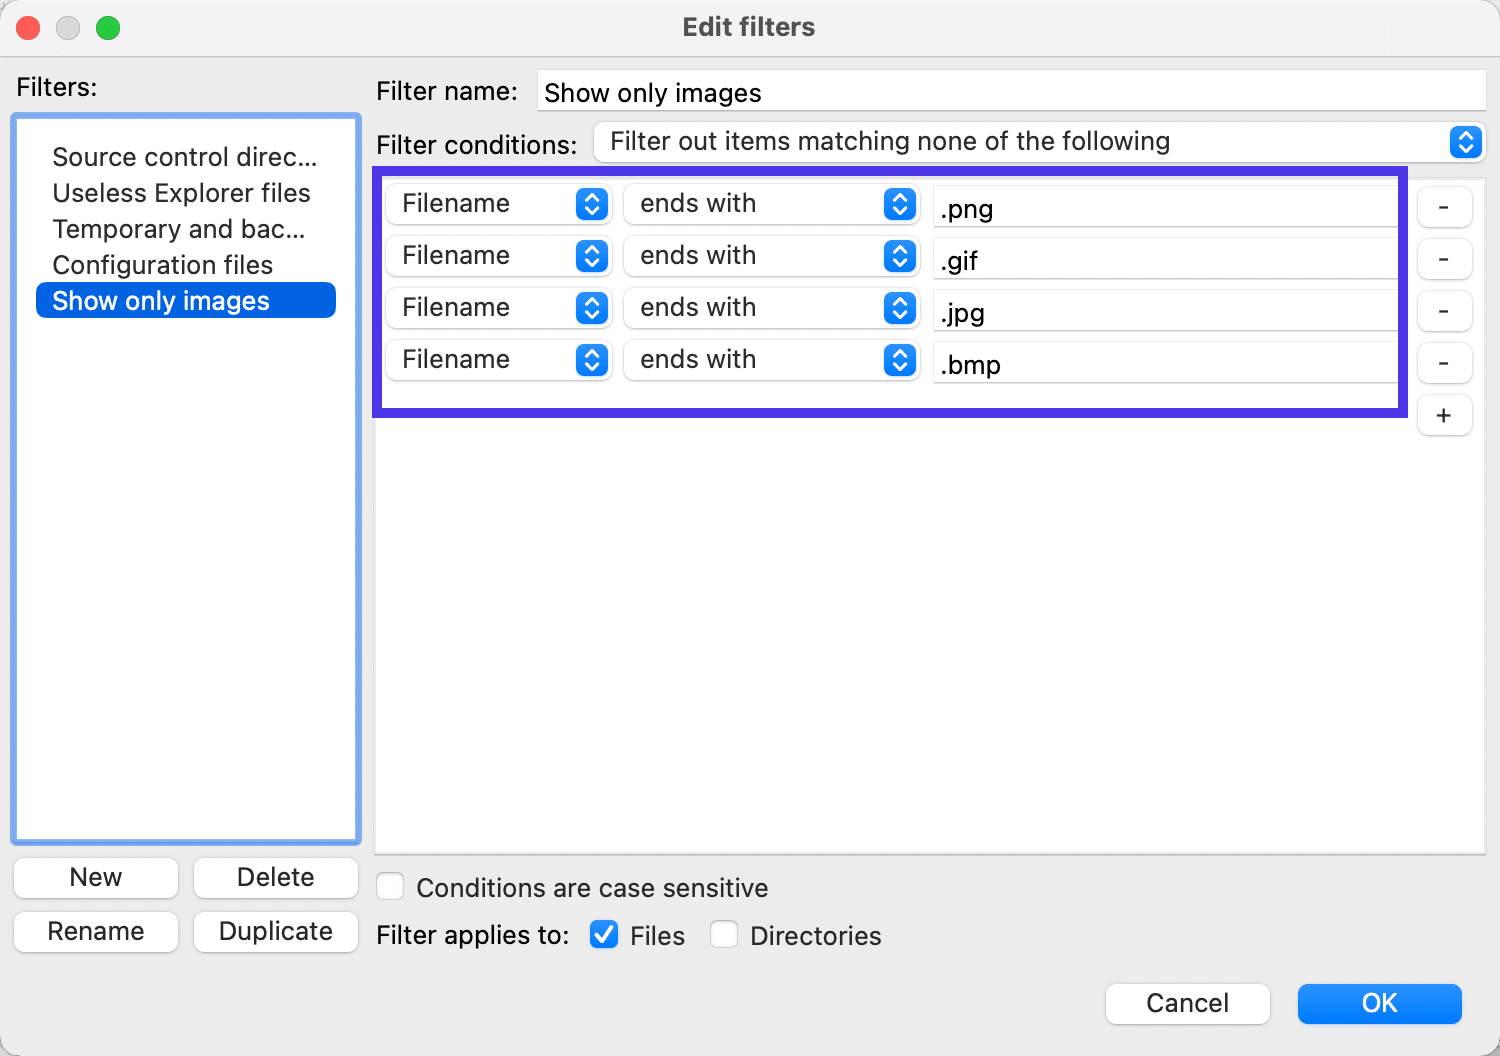Image resolution: width=1500 pixels, height=1056 pixels.
Task: Create a filter with the New button
Action: point(96,877)
